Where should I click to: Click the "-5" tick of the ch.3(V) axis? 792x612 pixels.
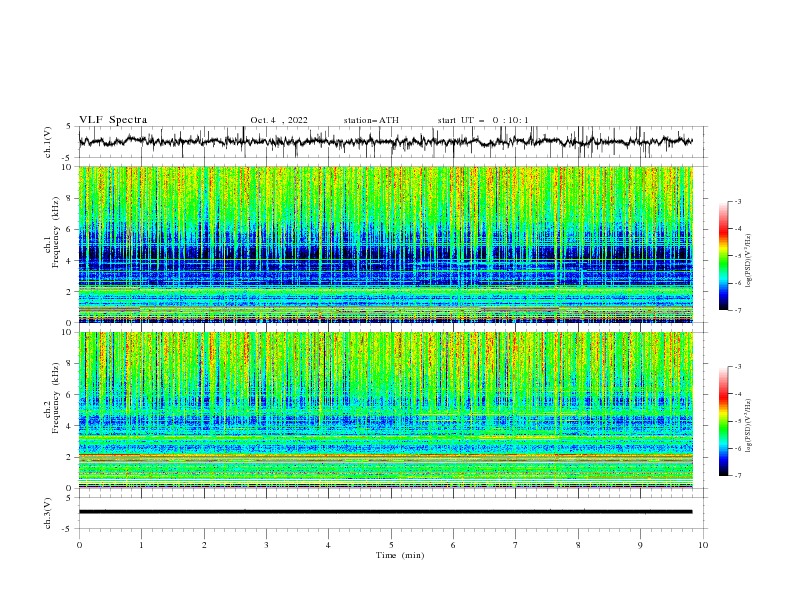click(68, 529)
